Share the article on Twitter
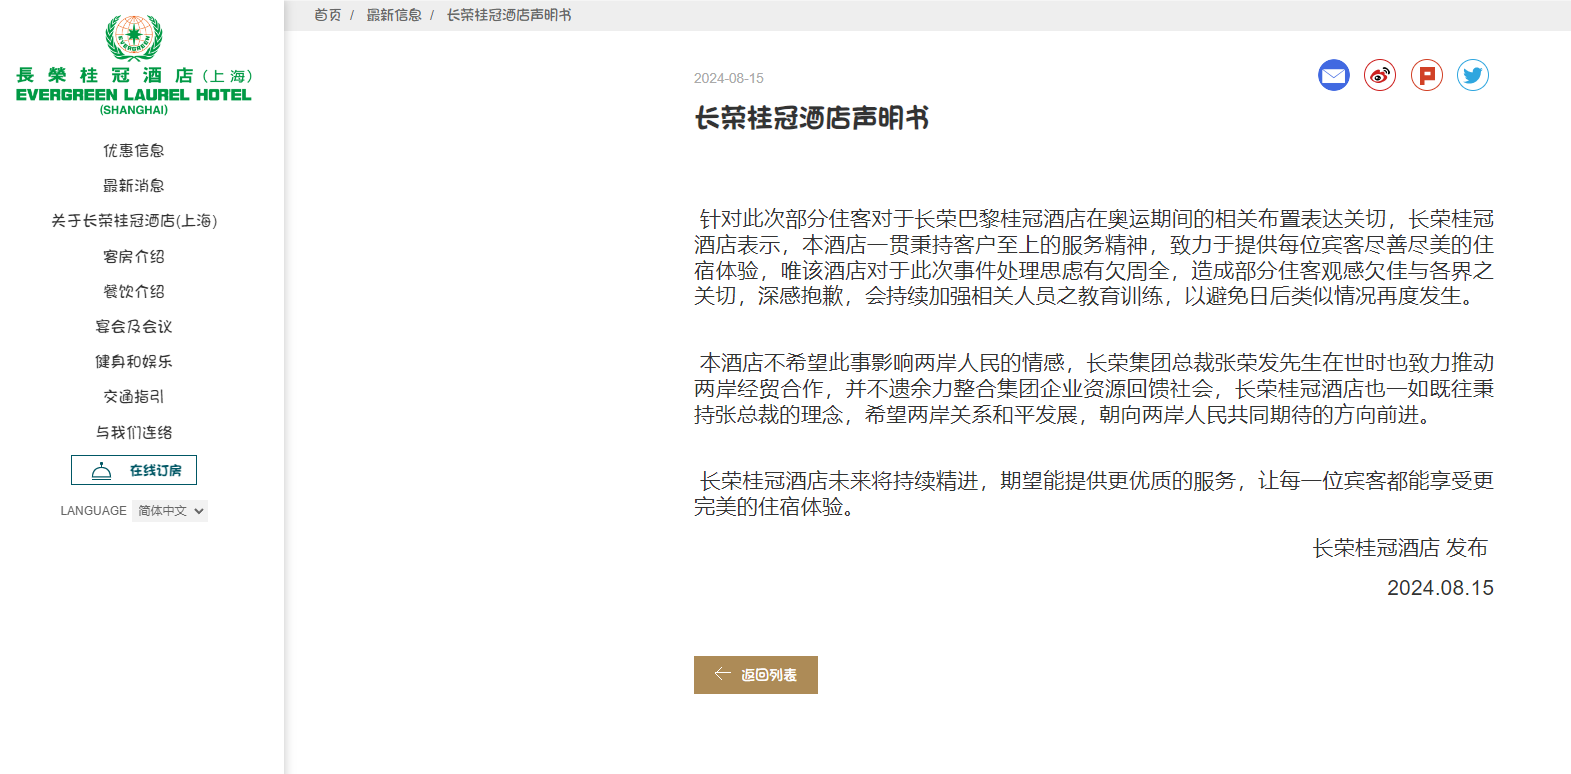 [x=1473, y=75]
